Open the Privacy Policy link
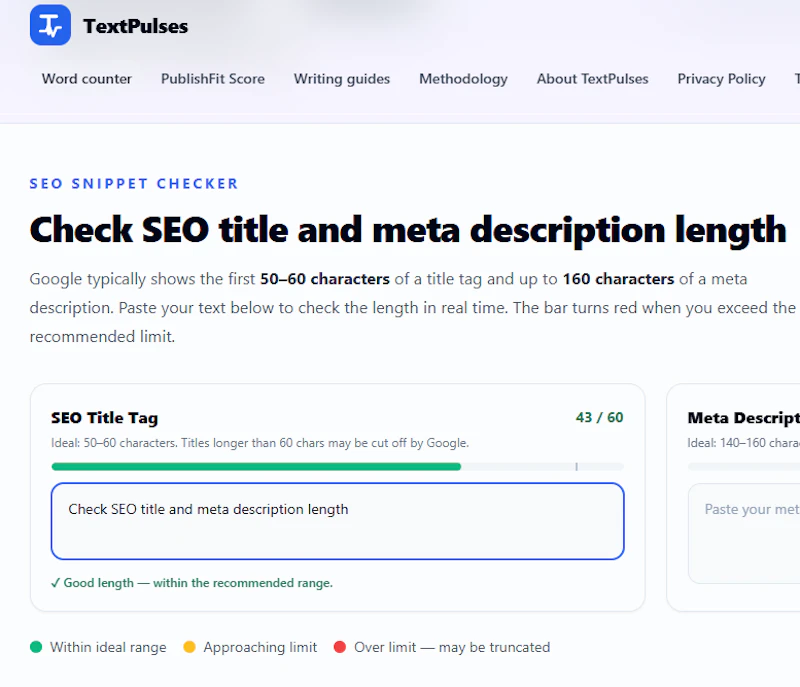 721,79
